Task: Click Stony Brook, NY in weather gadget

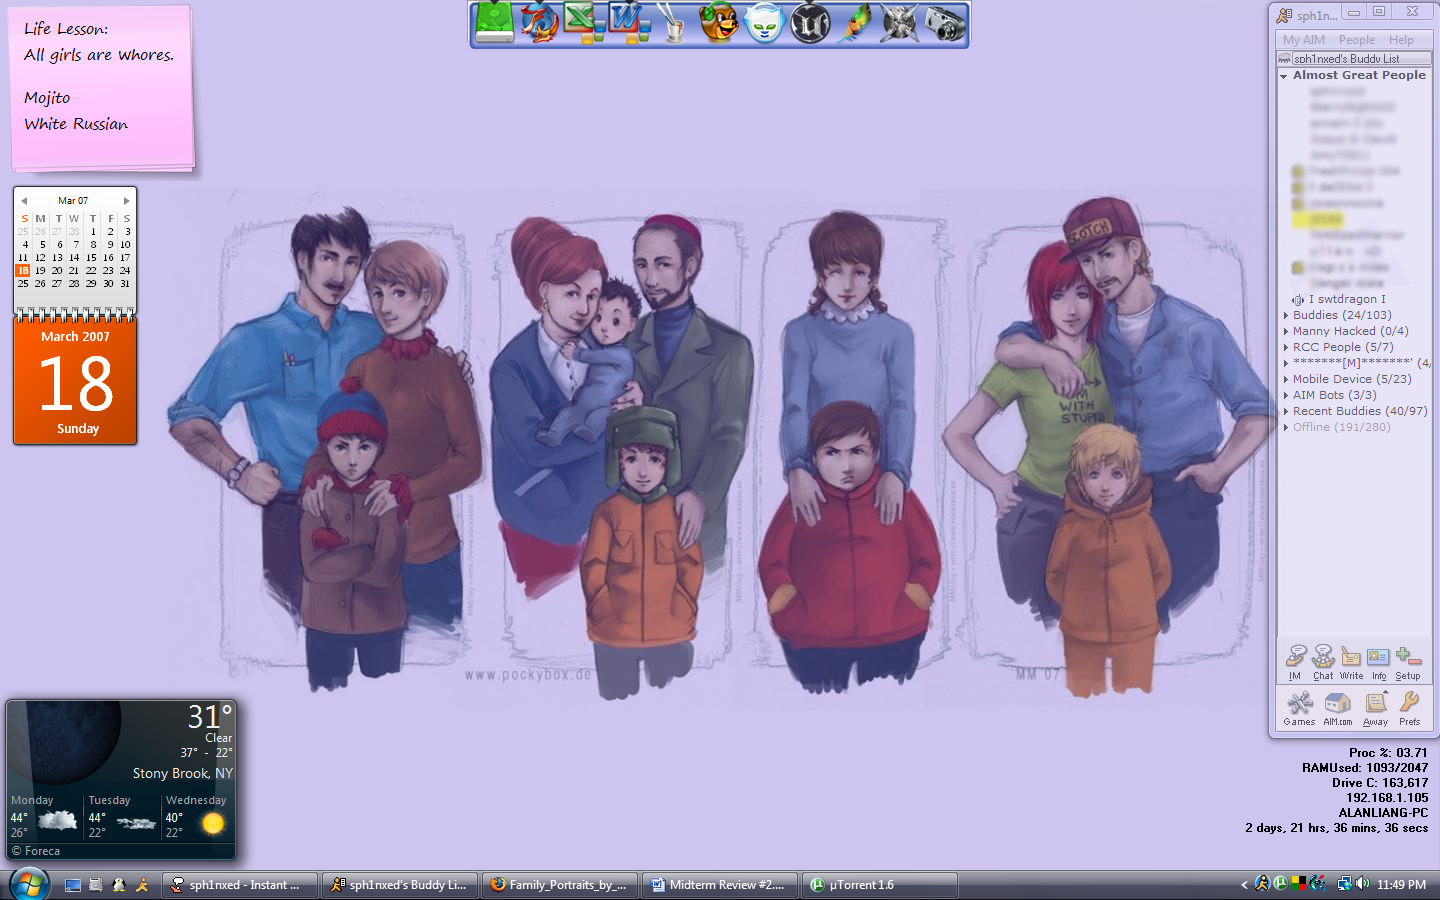Action: pyautogui.click(x=182, y=773)
